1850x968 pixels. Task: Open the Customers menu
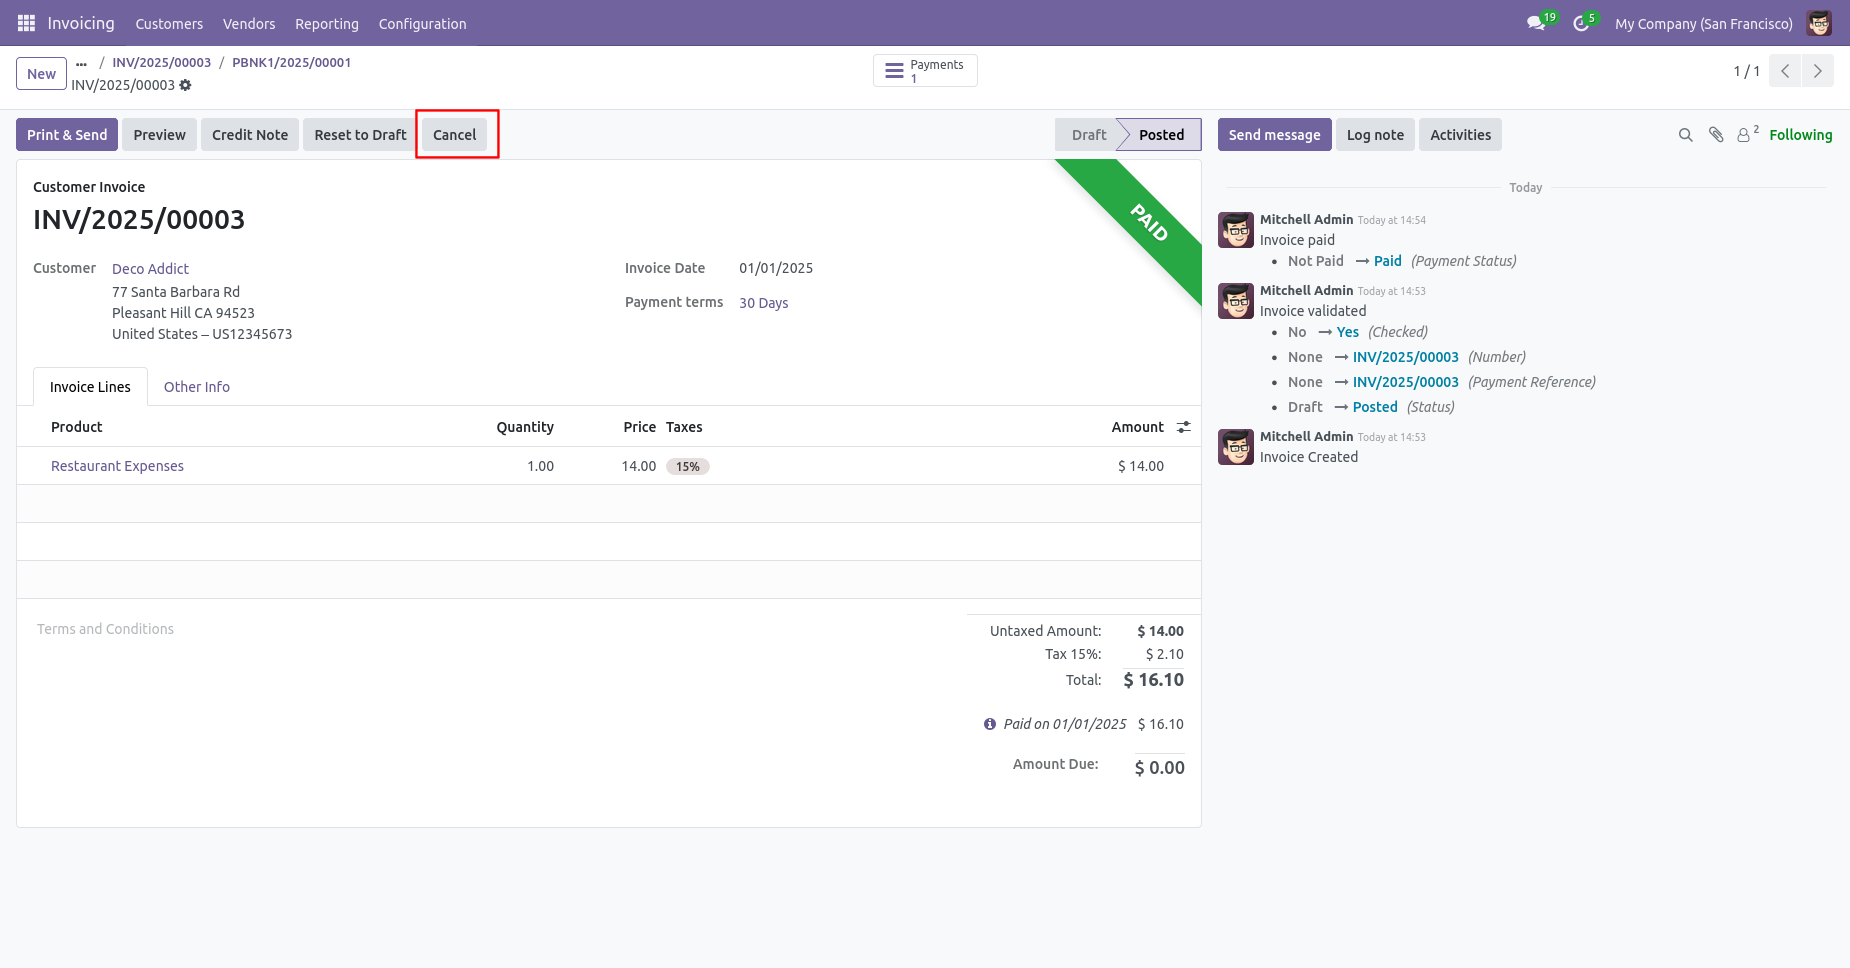pos(169,24)
